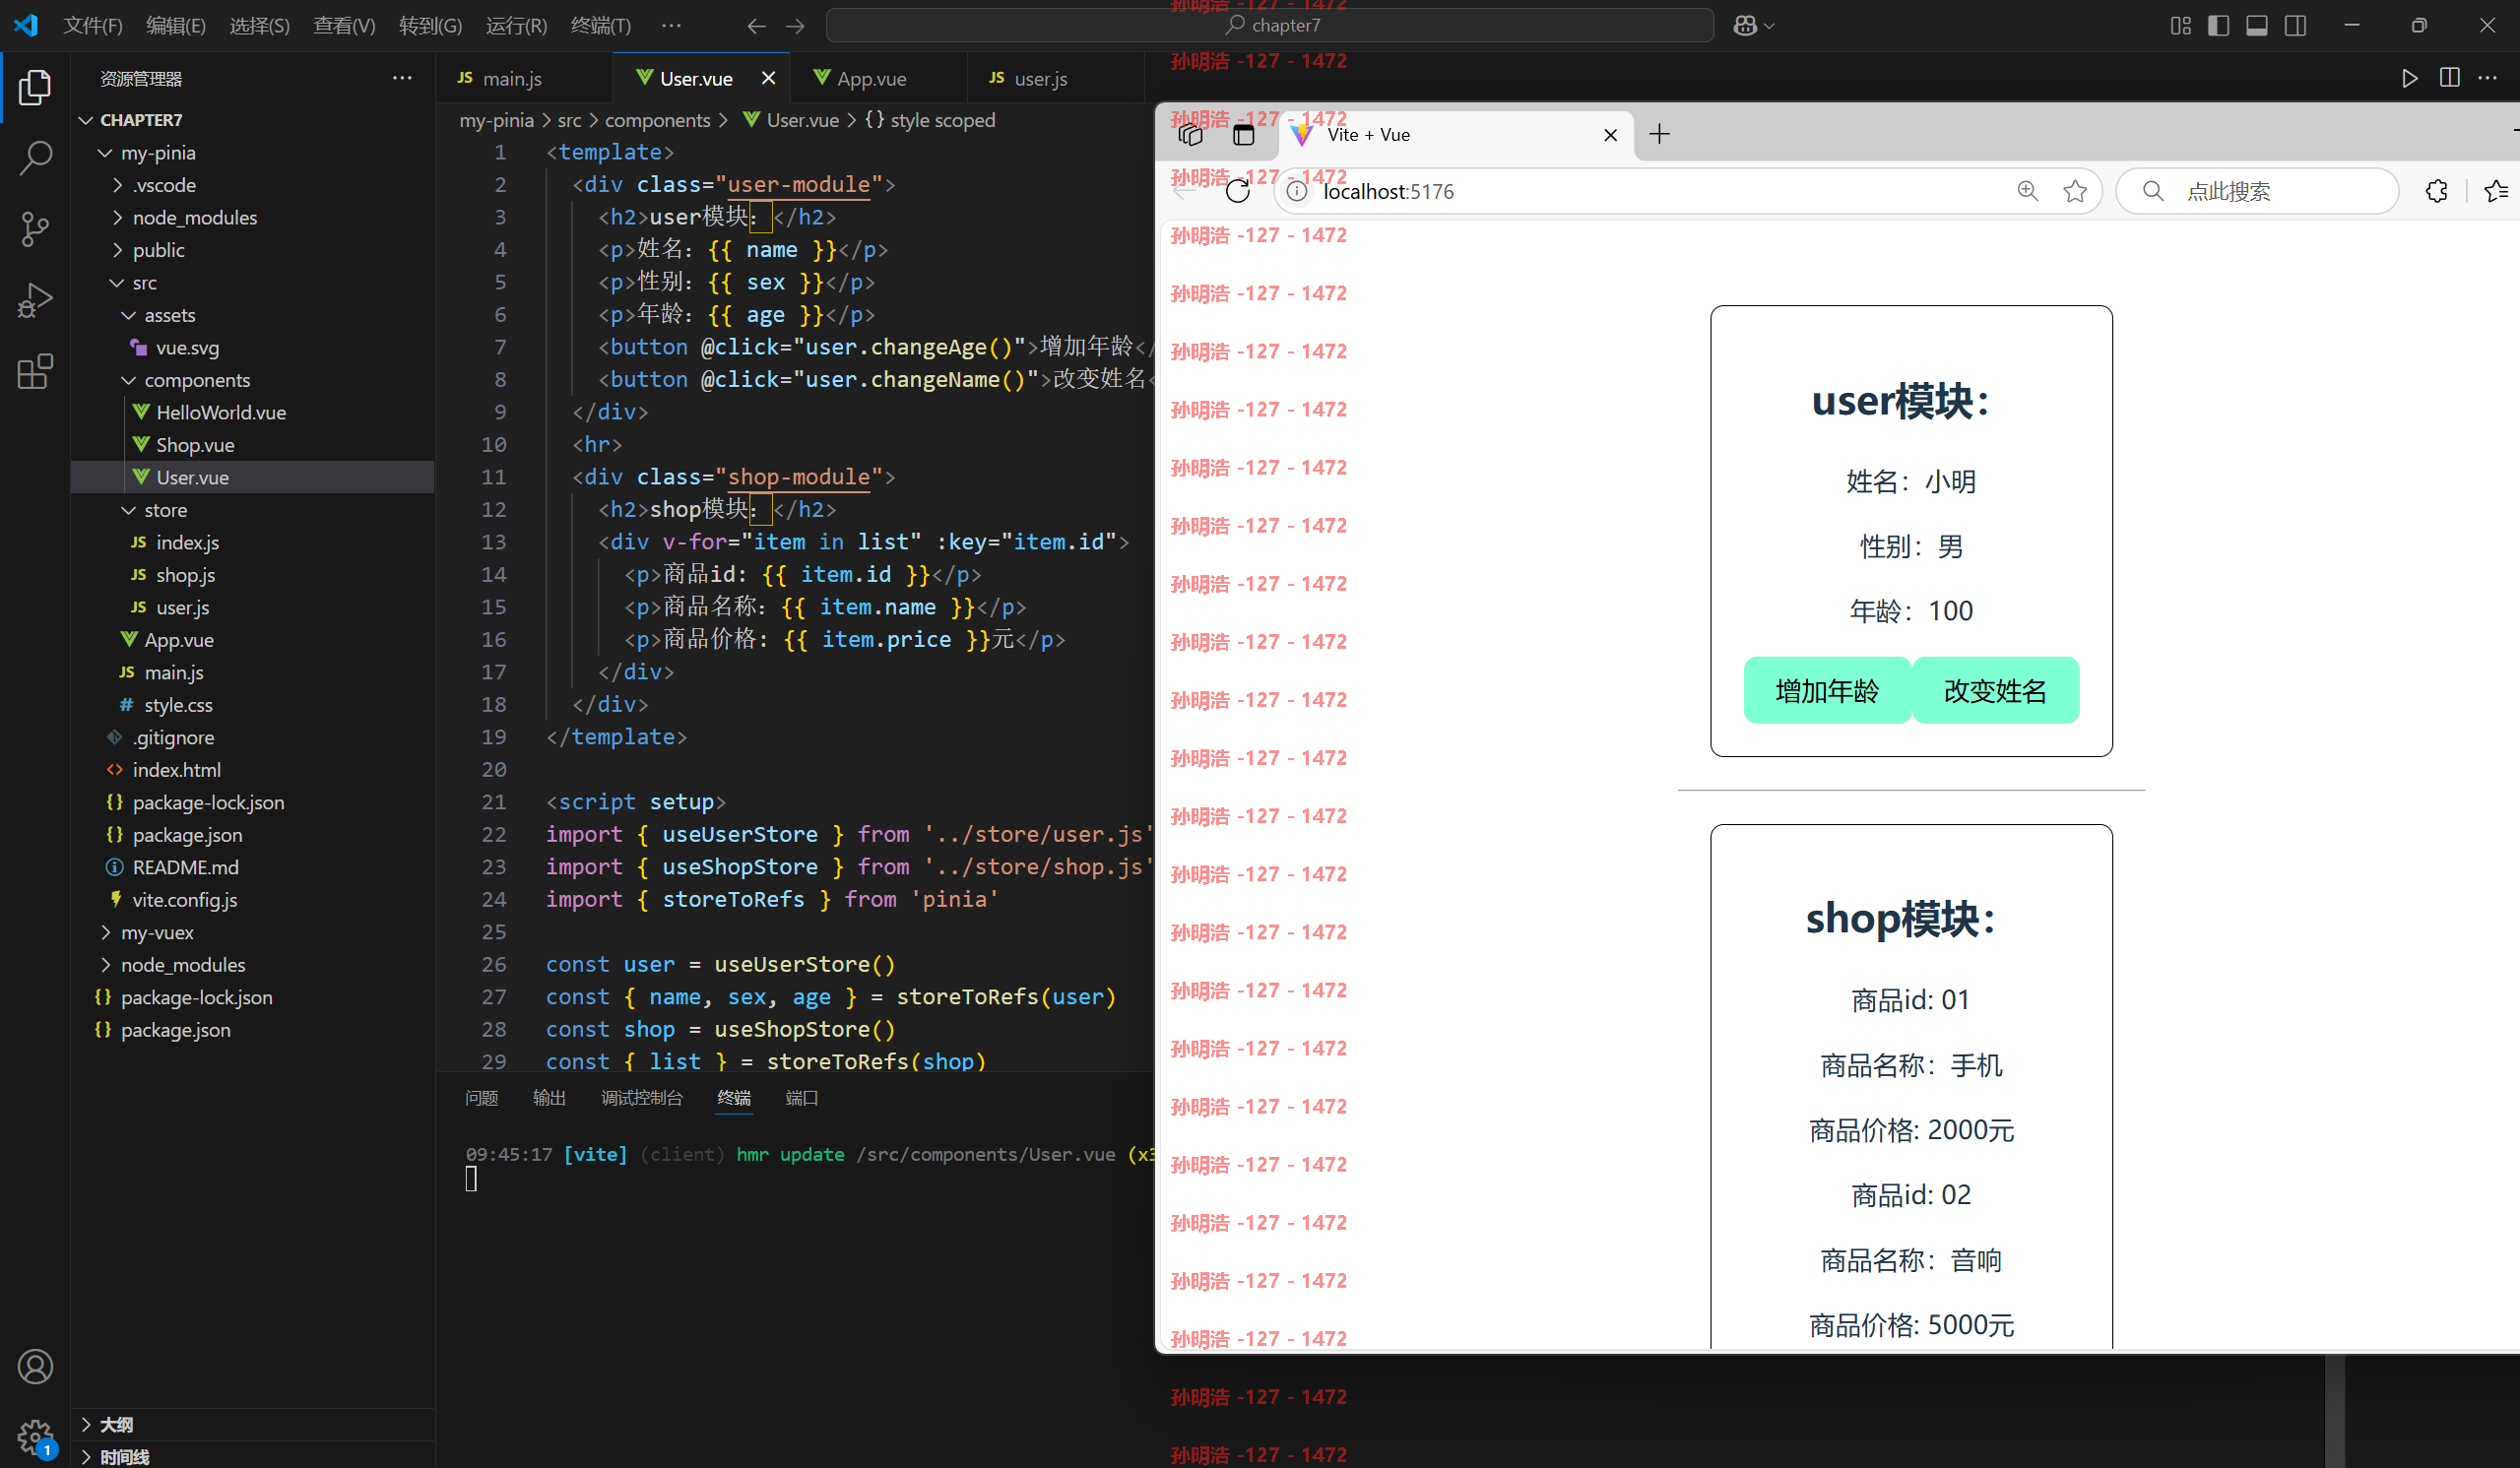
Task: Toggle the bottom panel visibility
Action: click(2256, 26)
